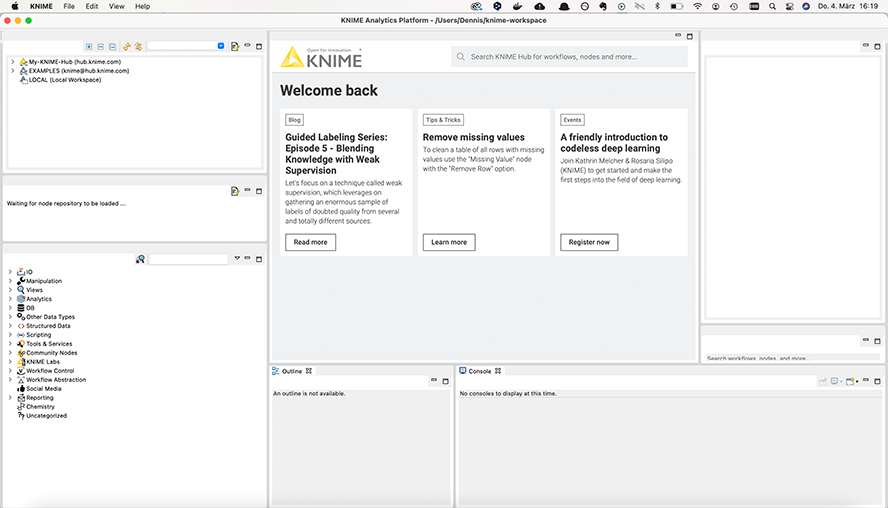Expand the Other Data Types category

click(10, 317)
